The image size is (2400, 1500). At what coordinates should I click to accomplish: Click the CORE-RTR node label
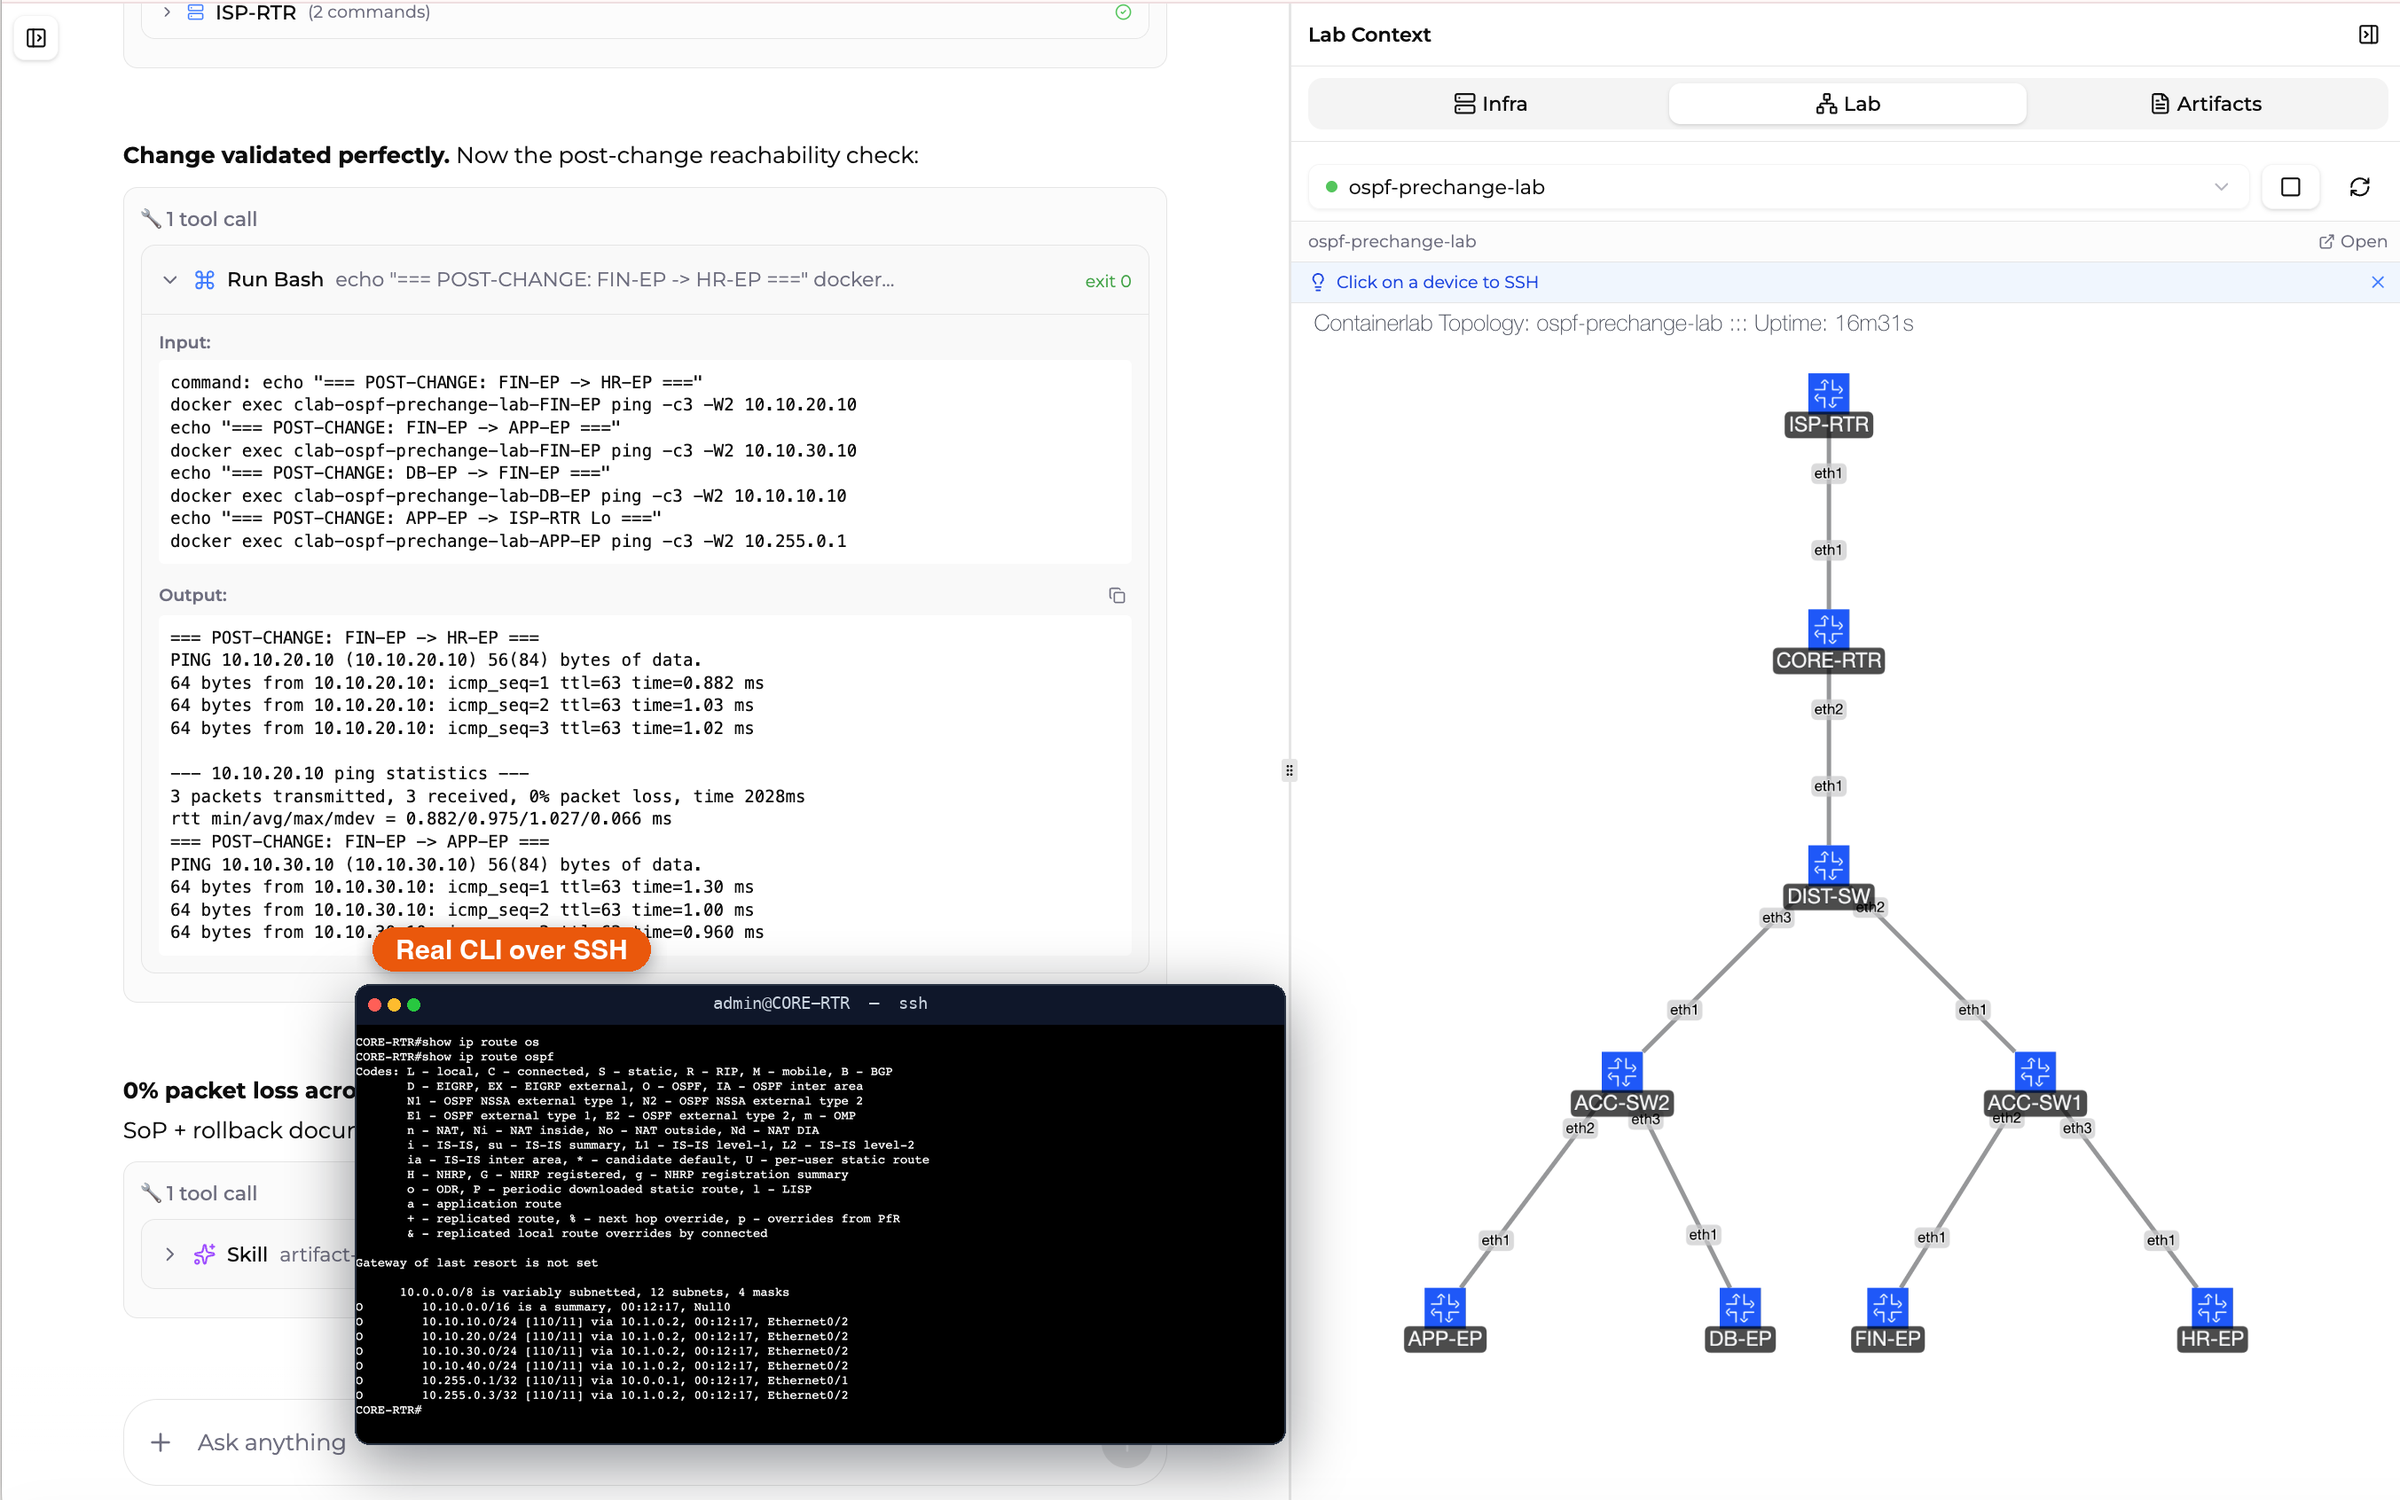pos(1828,660)
